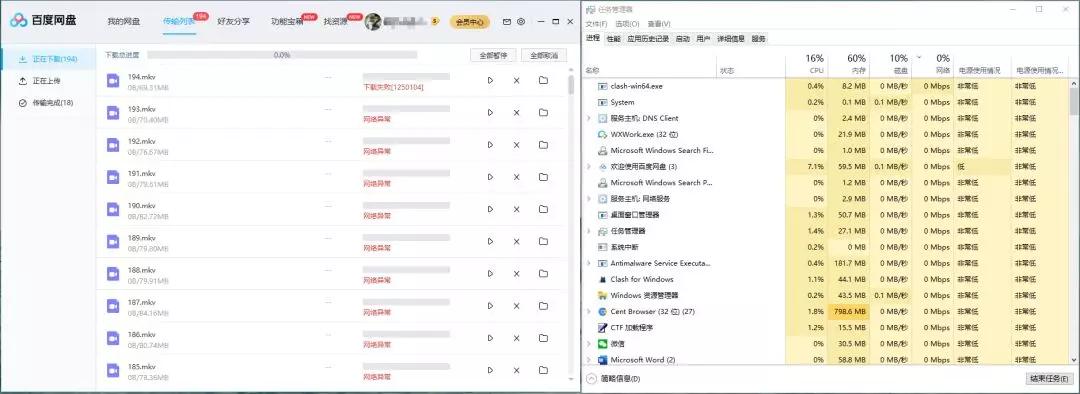Select the WXWork.exe (32 位) process row

(826, 134)
